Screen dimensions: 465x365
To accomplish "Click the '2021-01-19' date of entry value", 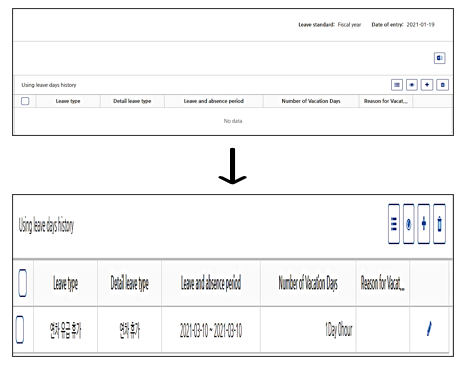I will point(420,25).
